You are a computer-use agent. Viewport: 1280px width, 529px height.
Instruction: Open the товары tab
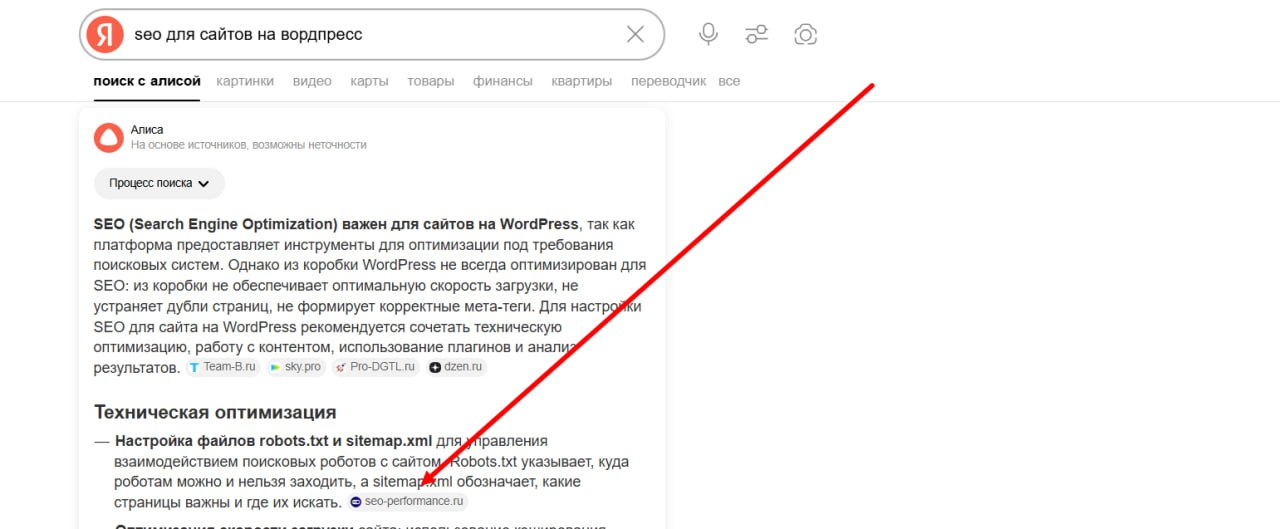click(431, 81)
